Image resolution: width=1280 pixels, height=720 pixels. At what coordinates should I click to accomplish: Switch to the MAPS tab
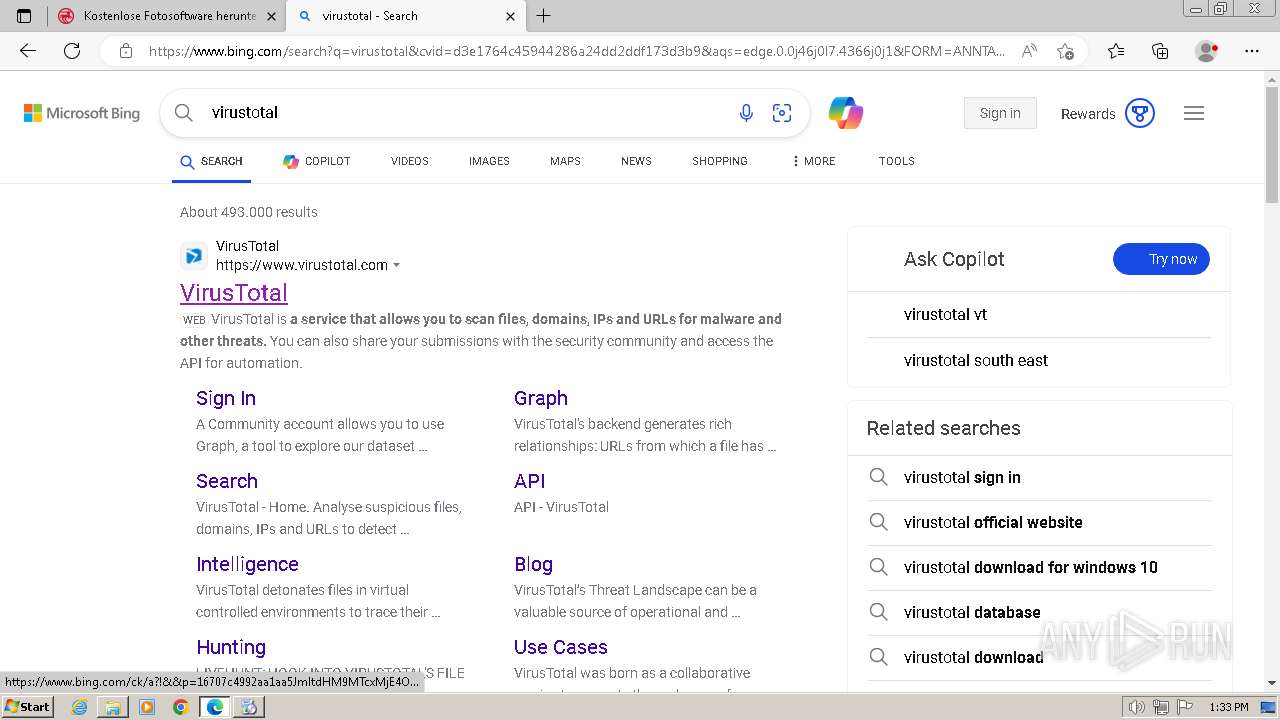click(565, 161)
